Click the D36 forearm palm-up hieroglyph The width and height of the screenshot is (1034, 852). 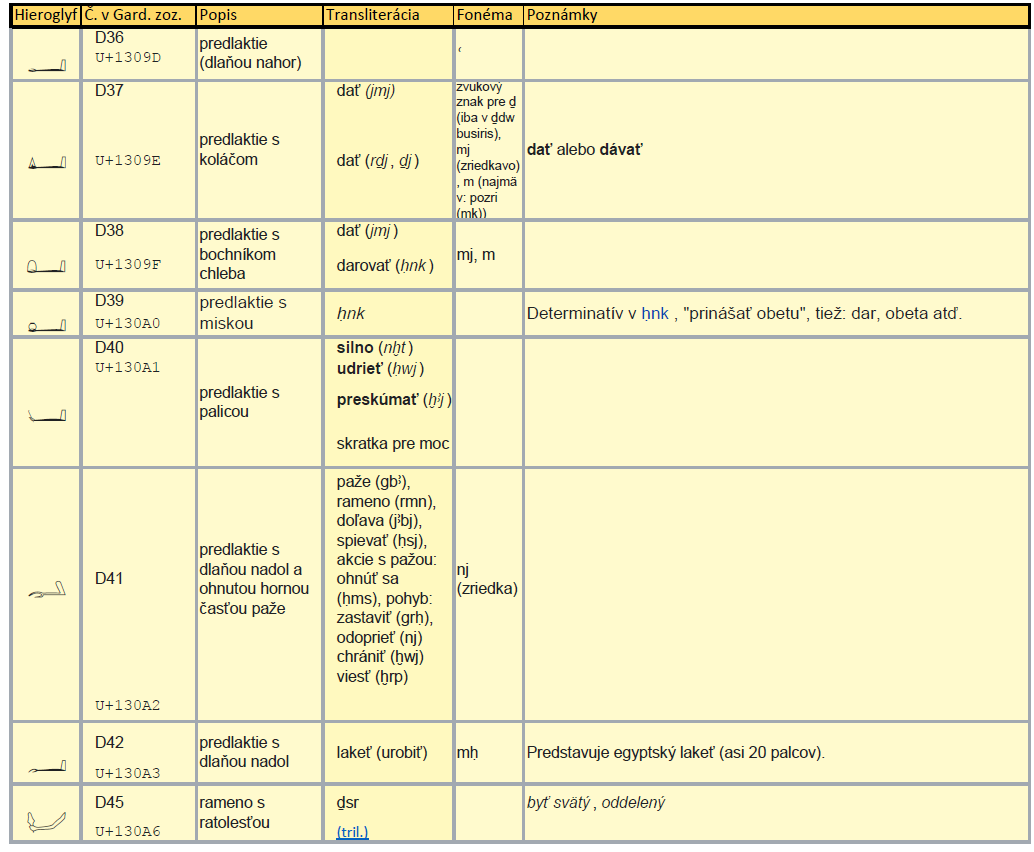pos(46,67)
